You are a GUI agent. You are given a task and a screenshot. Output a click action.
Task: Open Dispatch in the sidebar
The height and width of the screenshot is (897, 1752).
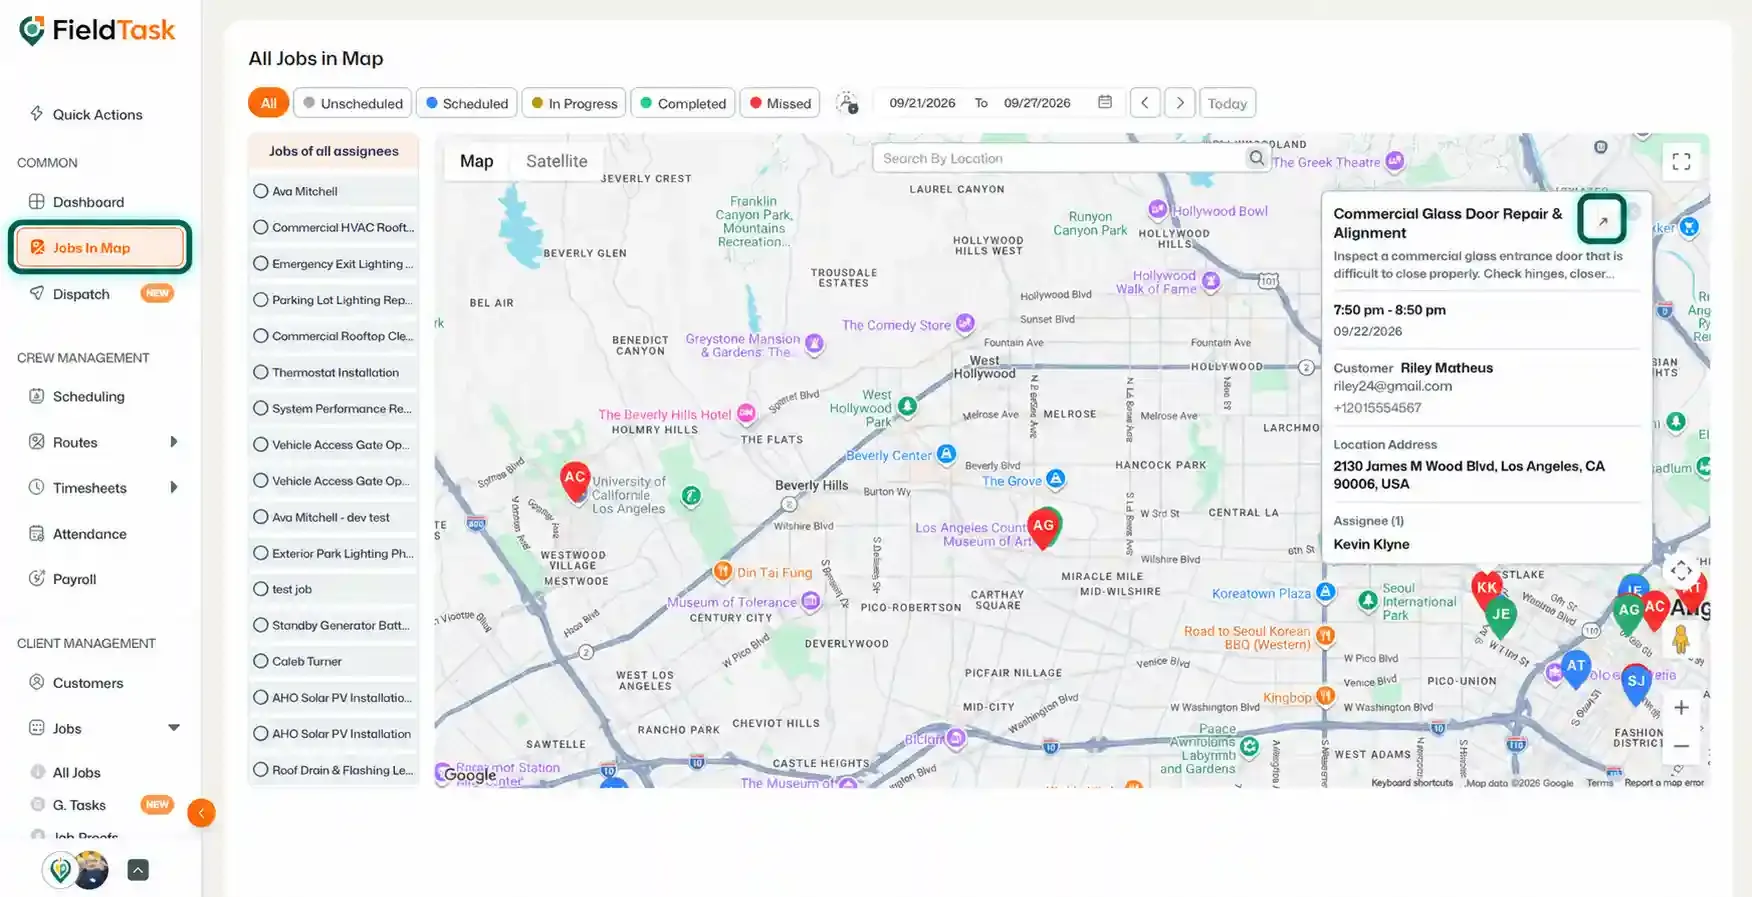[x=81, y=294]
